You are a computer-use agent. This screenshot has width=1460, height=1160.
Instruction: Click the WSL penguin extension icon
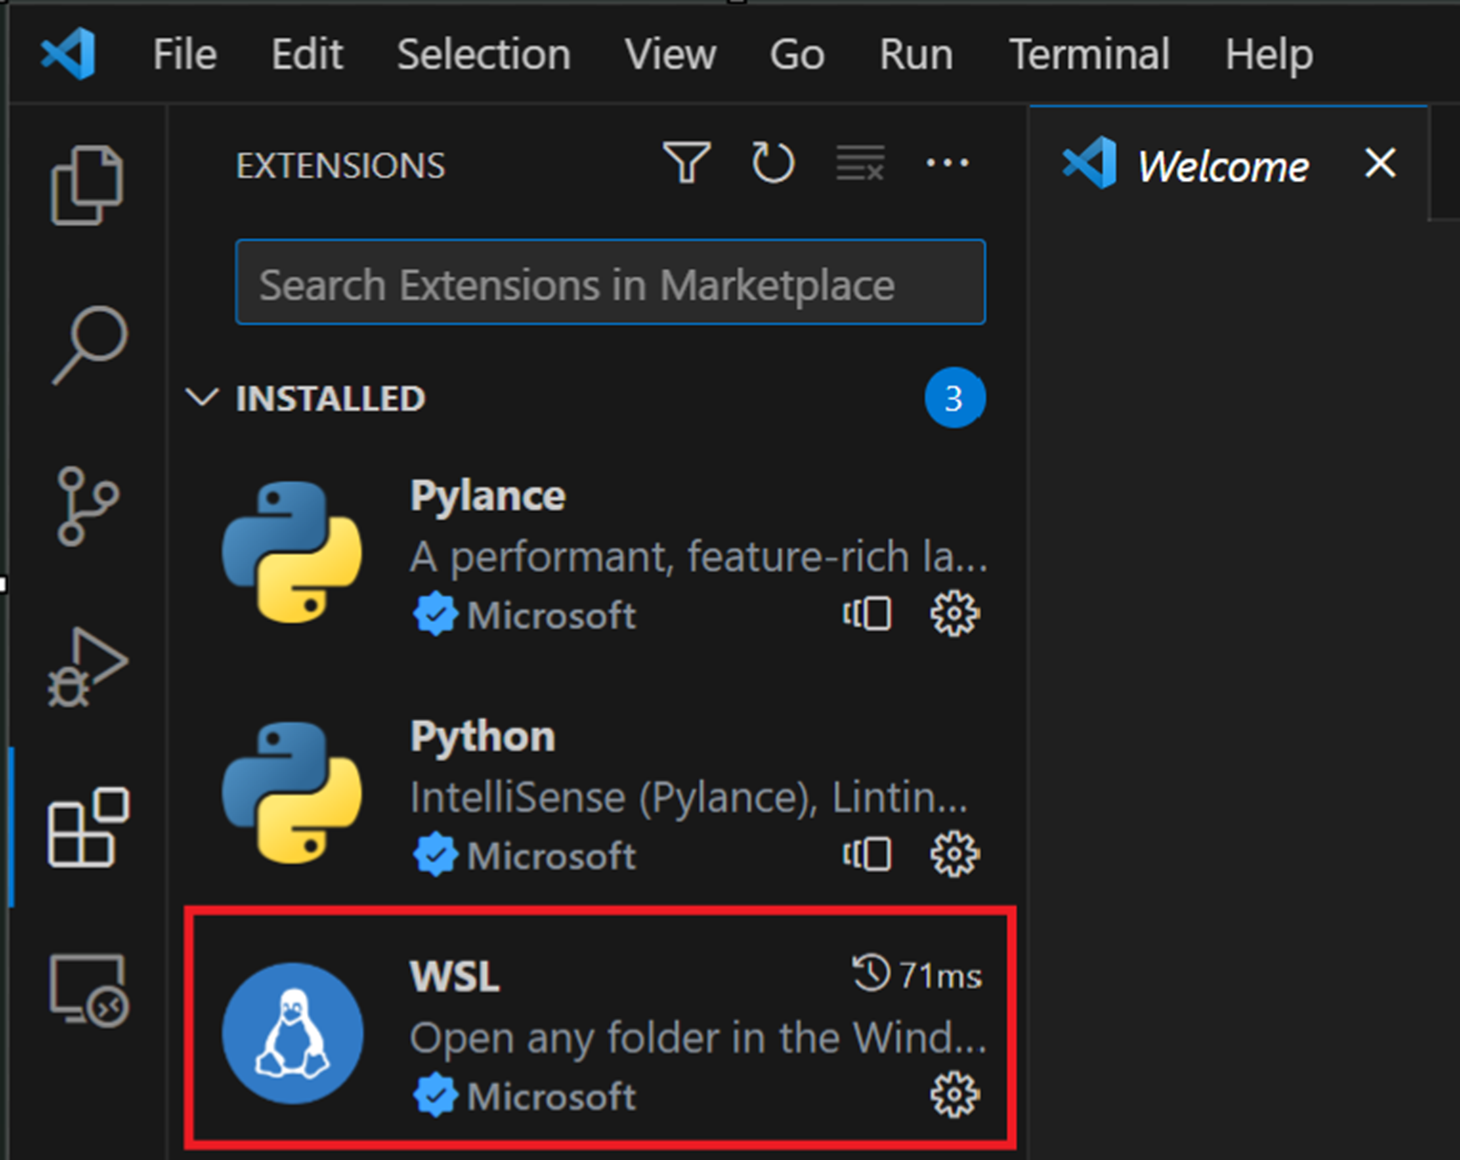tap(292, 1033)
